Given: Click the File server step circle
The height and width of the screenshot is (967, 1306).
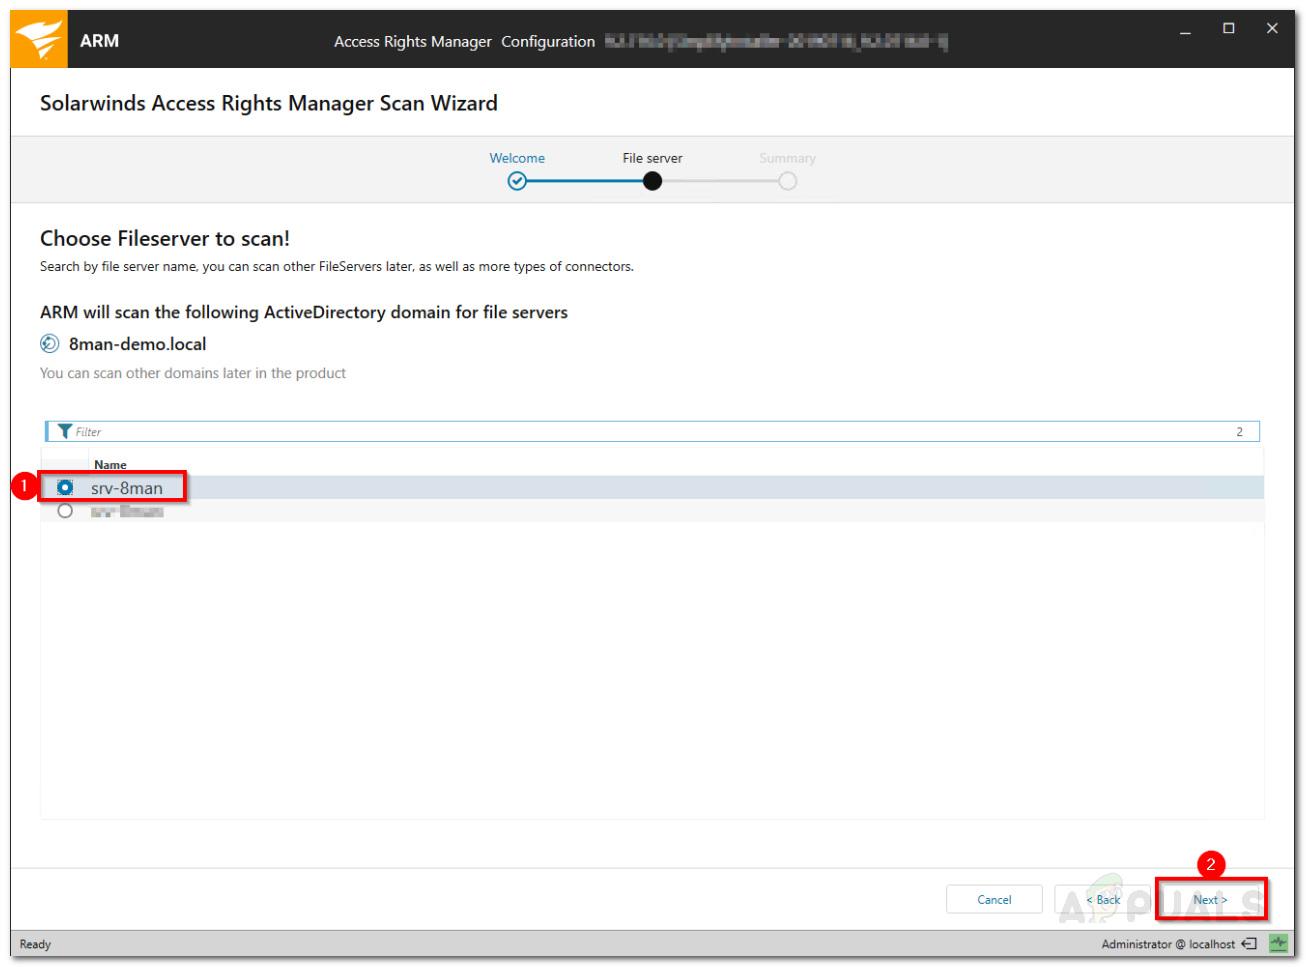Looking at the screenshot, I should (x=652, y=181).
